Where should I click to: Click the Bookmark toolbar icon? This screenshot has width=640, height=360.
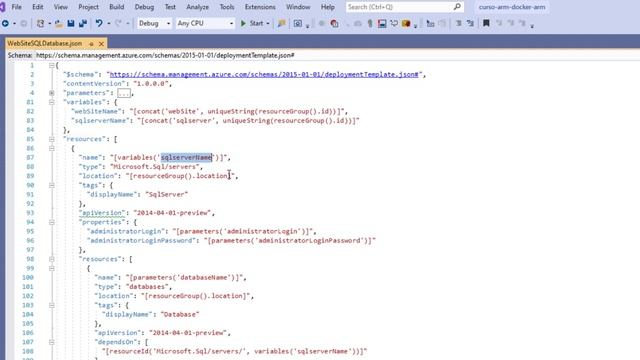[x=486, y=23]
